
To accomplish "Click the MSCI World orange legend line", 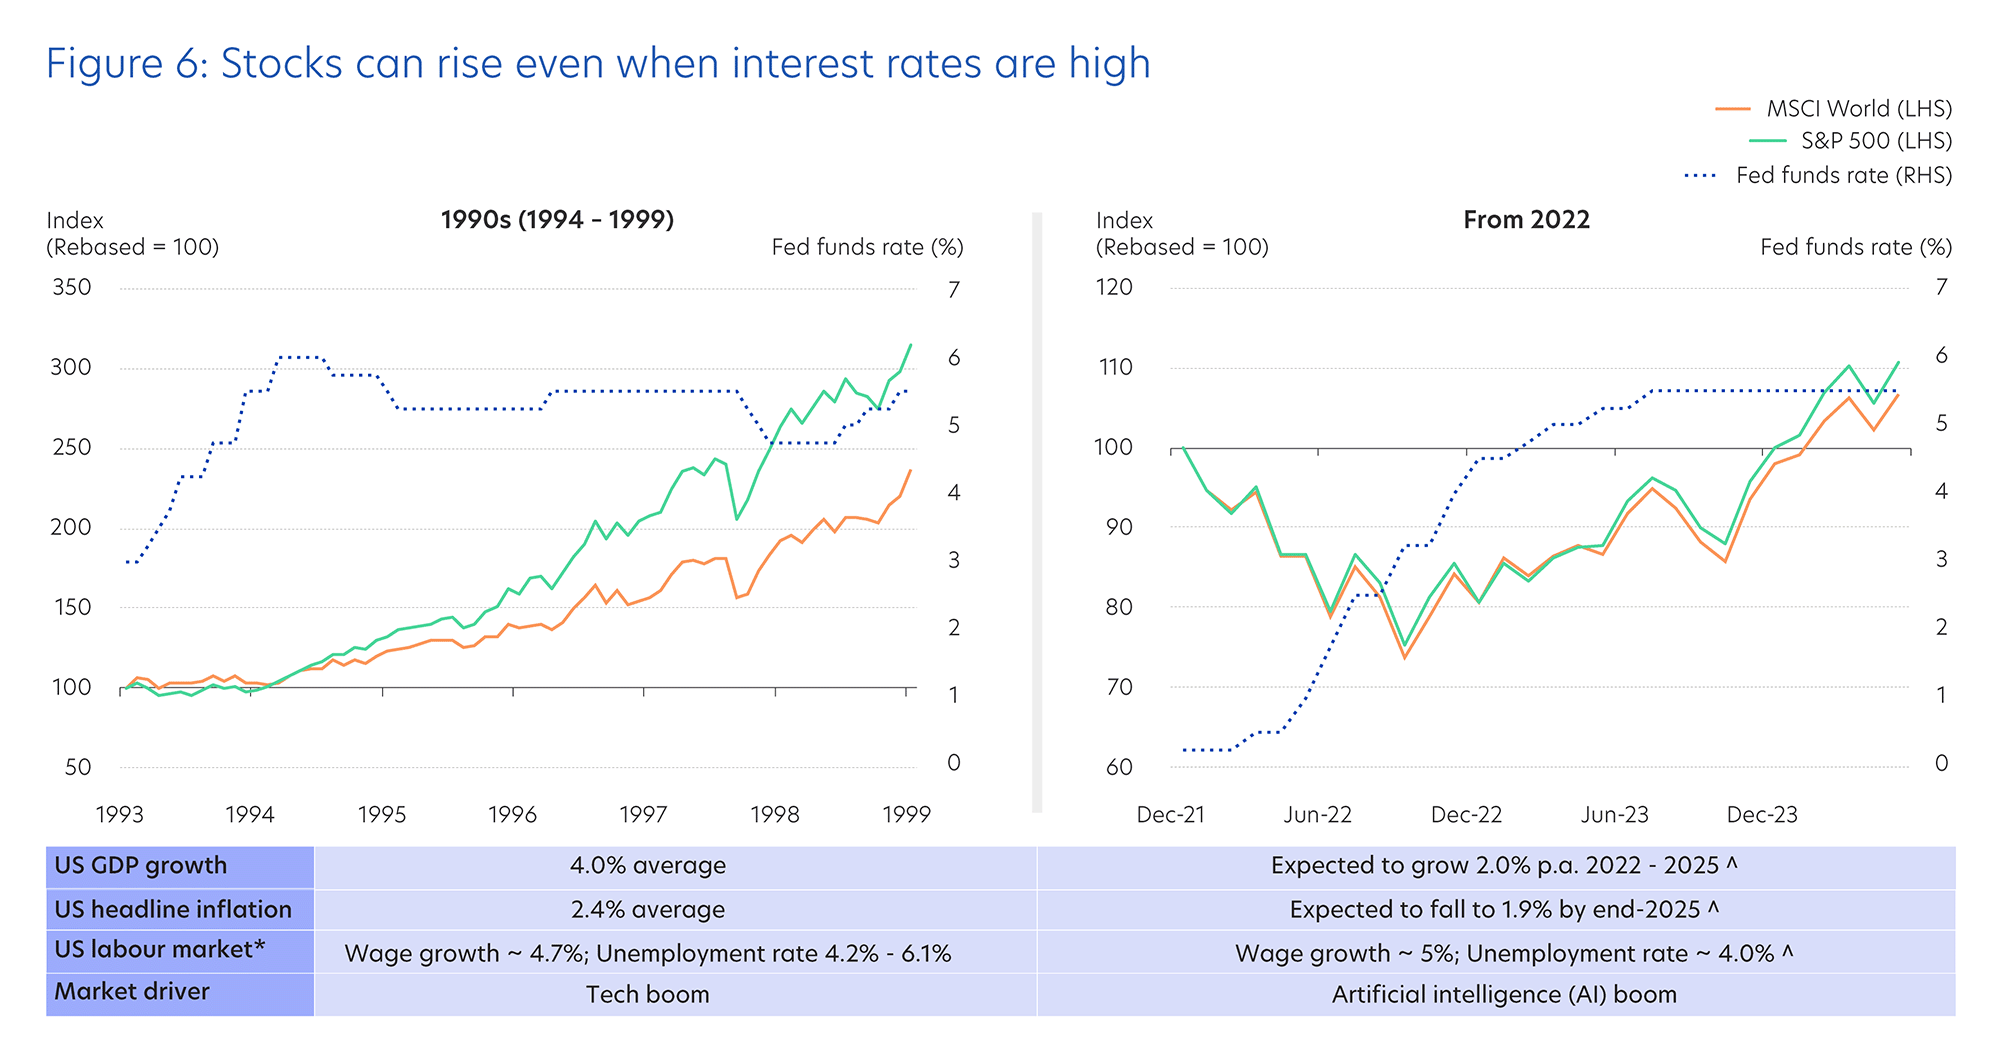I will [x=1733, y=109].
